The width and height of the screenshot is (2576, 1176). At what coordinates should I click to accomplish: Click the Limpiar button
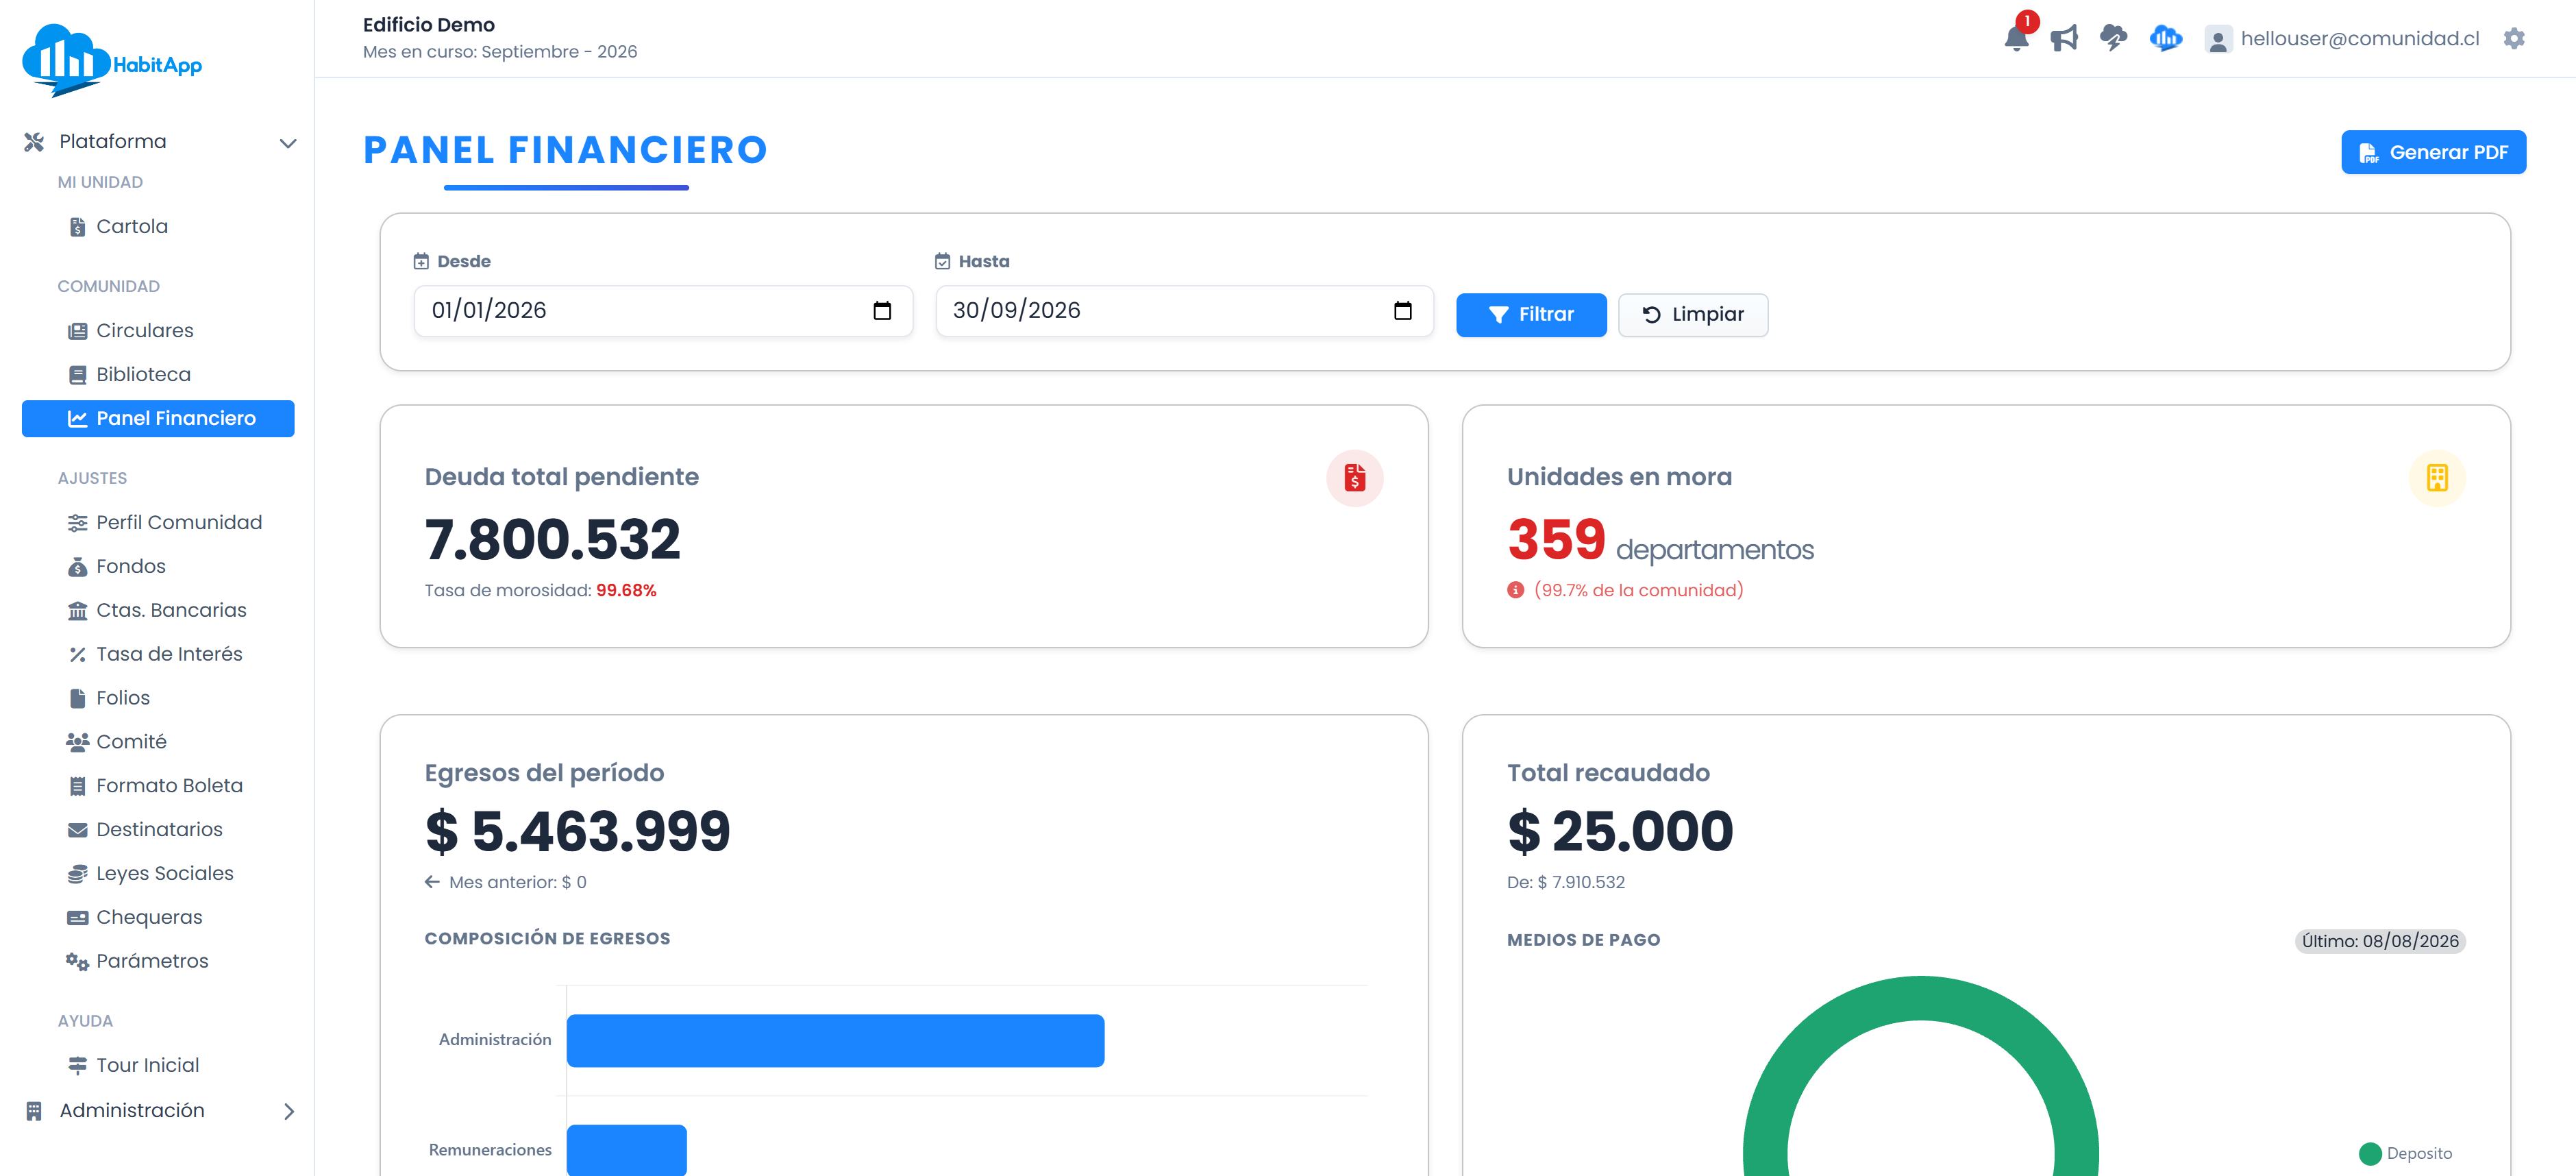tap(1693, 315)
